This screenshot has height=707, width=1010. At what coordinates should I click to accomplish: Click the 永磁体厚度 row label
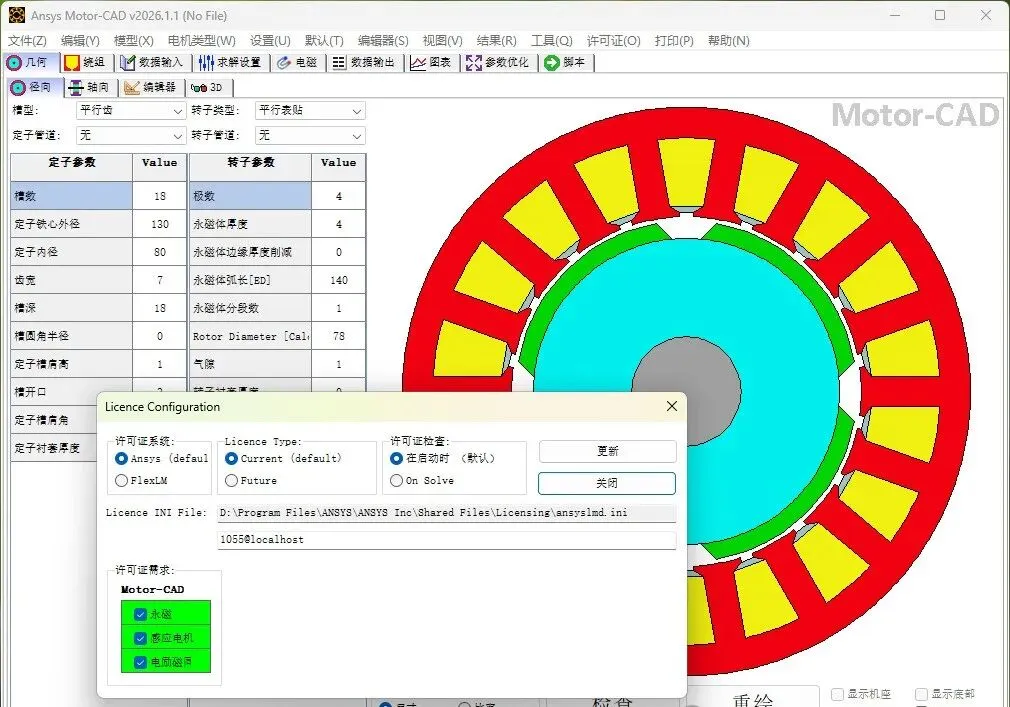(x=251, y=224)
